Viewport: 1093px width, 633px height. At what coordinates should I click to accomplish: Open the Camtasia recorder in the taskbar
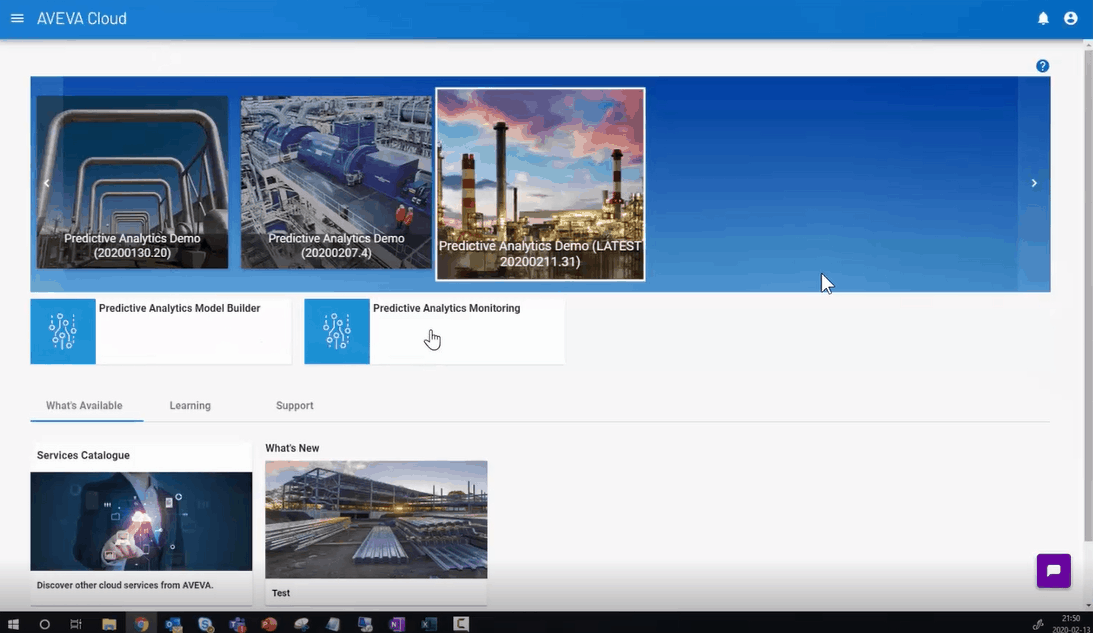click(x=461, y=624)
